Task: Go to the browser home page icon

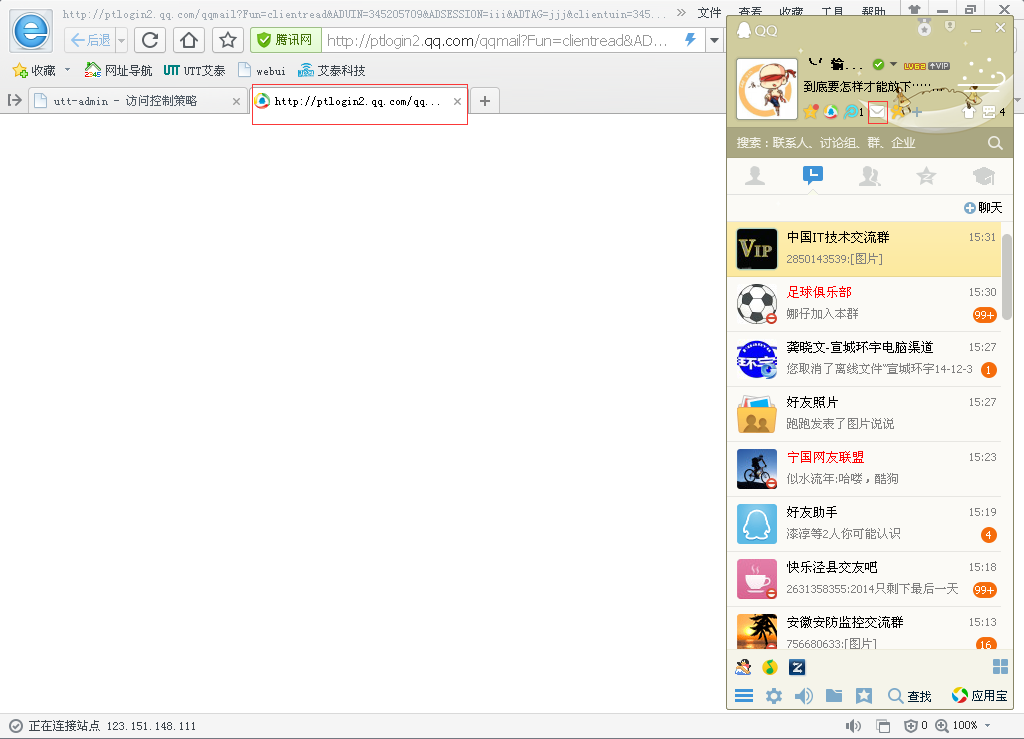Action: (189, 40)
